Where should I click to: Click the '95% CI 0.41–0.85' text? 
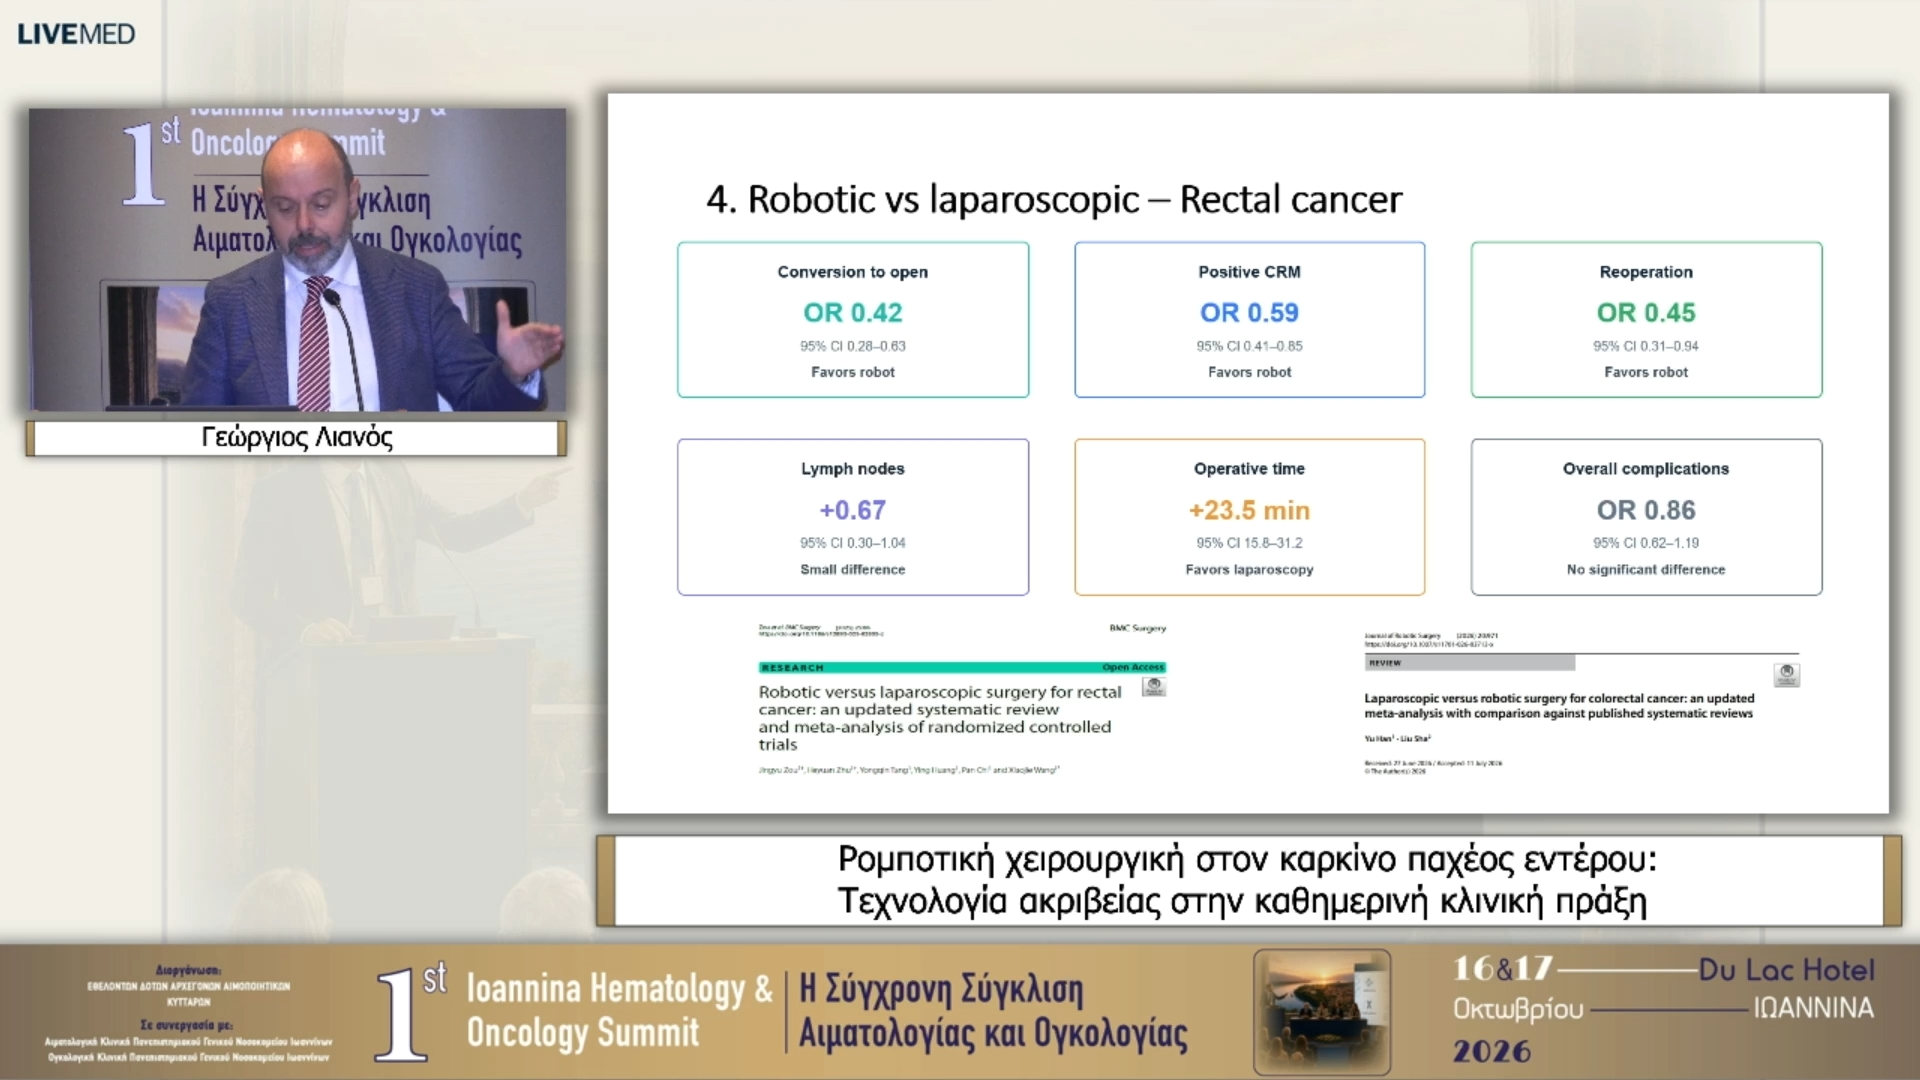click(x=1249, y=346)
